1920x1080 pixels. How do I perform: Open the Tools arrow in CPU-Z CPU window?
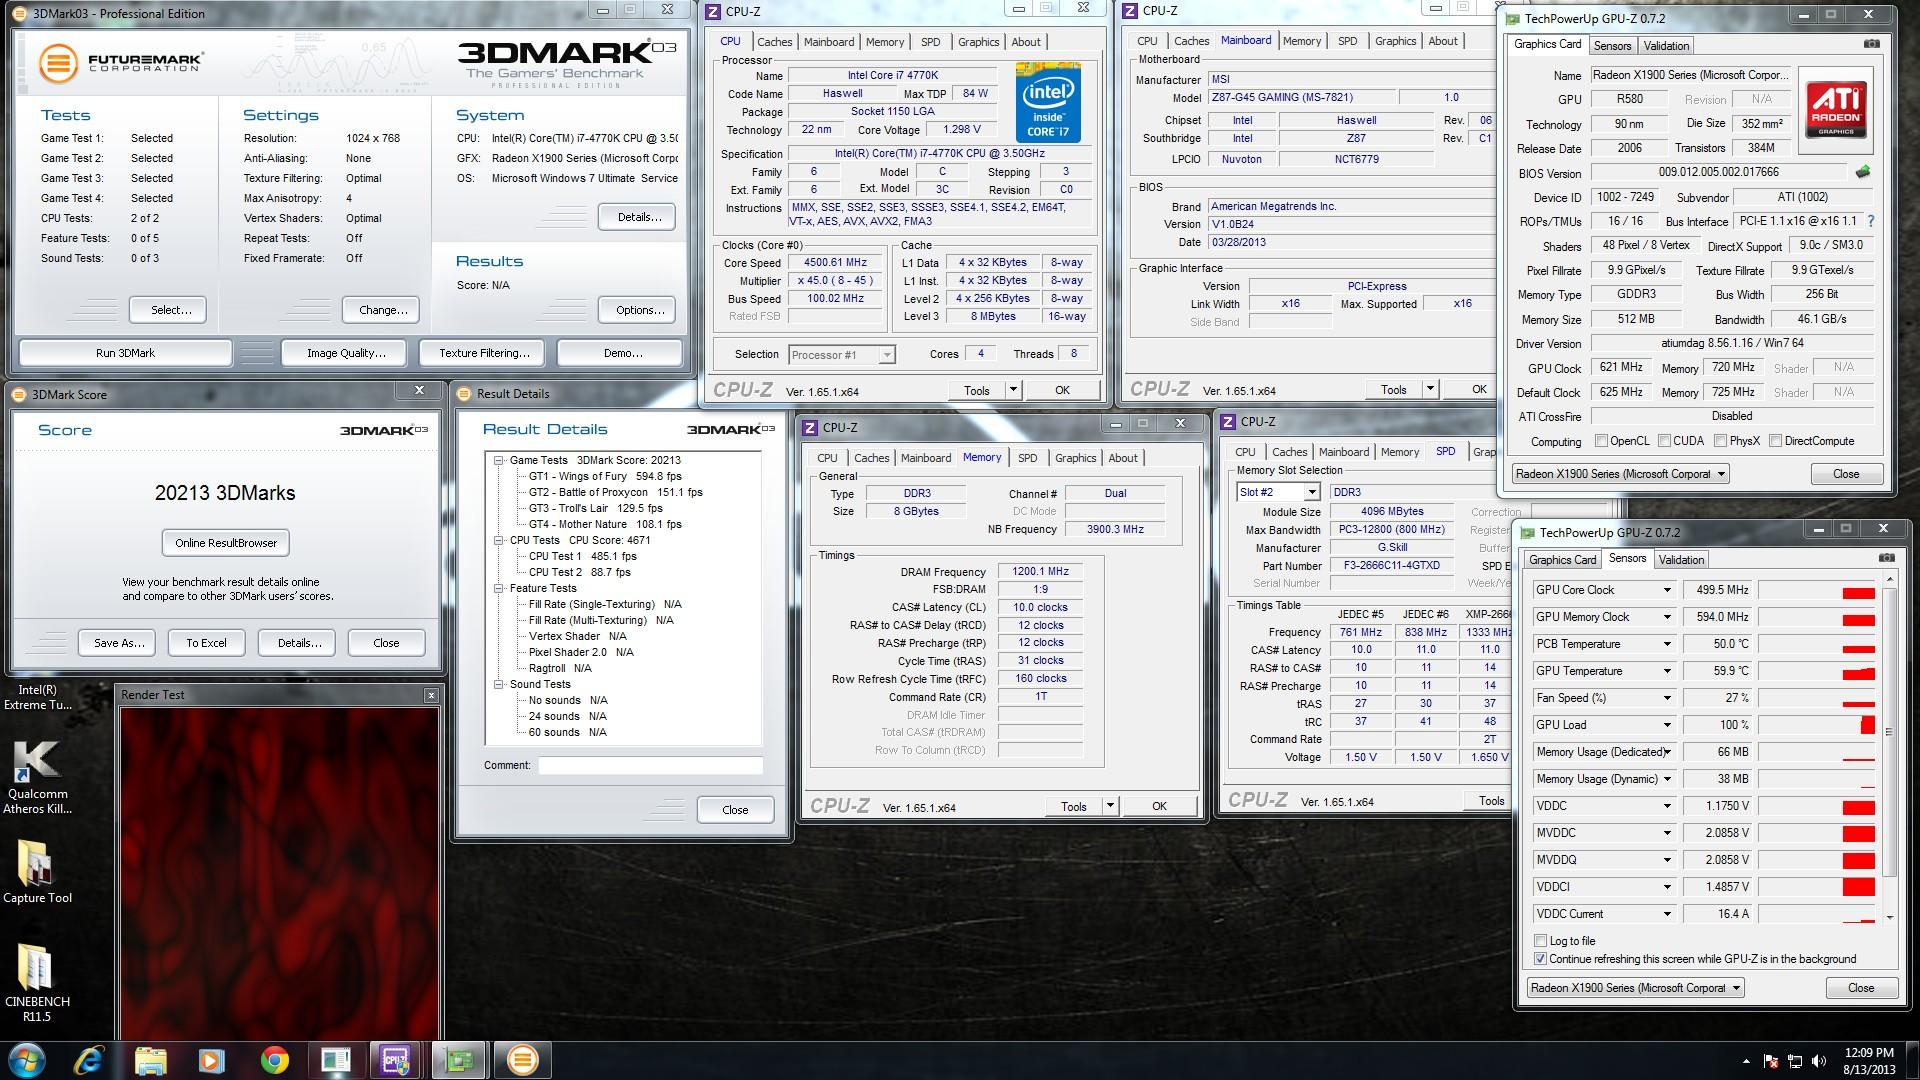pos(1012,390)
